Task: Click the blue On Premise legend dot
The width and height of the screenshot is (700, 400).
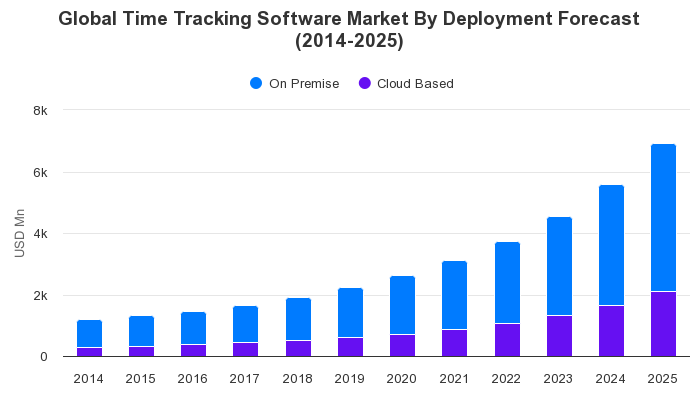Action: point(256,83)
